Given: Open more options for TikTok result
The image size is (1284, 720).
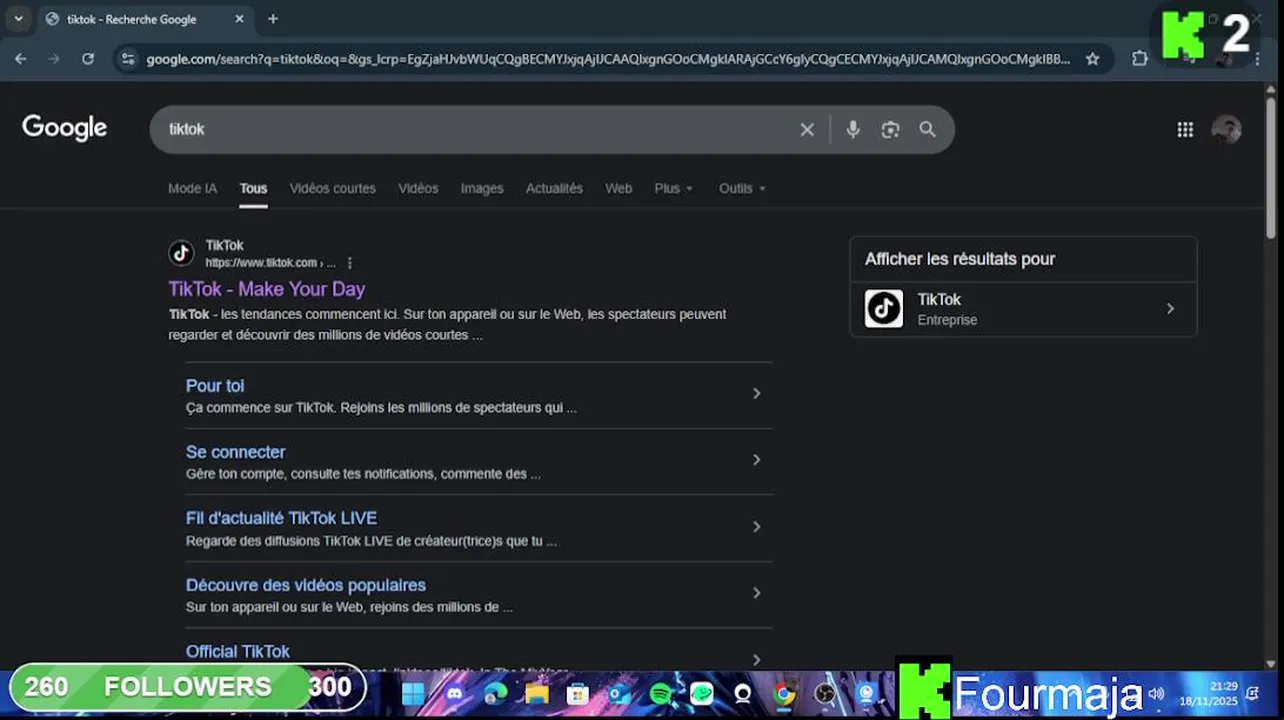Looking at the screenshot, I should [349, 263].
